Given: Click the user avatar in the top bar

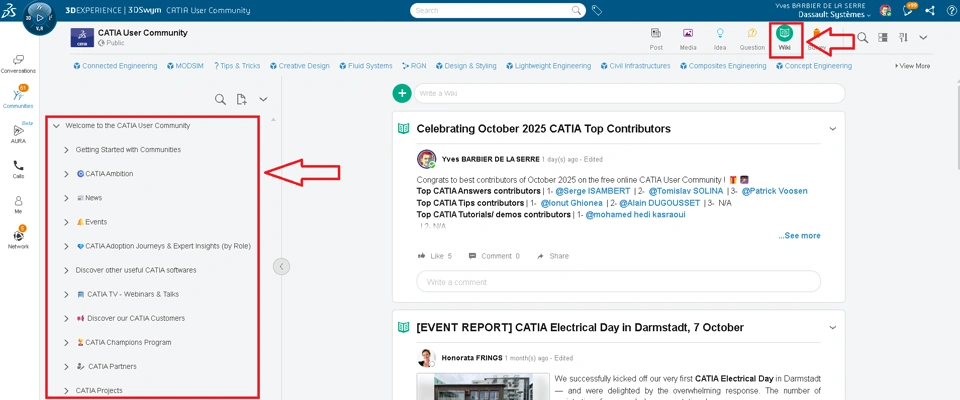Looking at the screenshot, I should pos(885,10).
